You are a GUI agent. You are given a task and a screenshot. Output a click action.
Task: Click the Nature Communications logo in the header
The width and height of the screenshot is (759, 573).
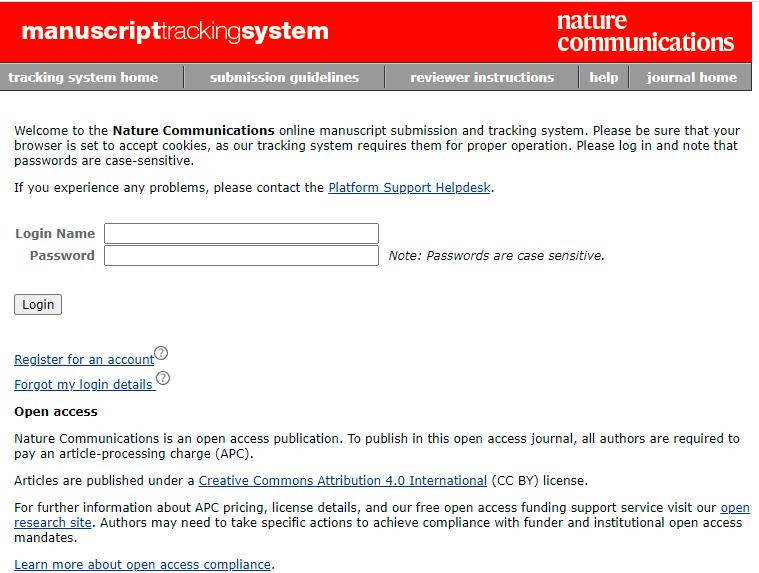pos(645,32)
